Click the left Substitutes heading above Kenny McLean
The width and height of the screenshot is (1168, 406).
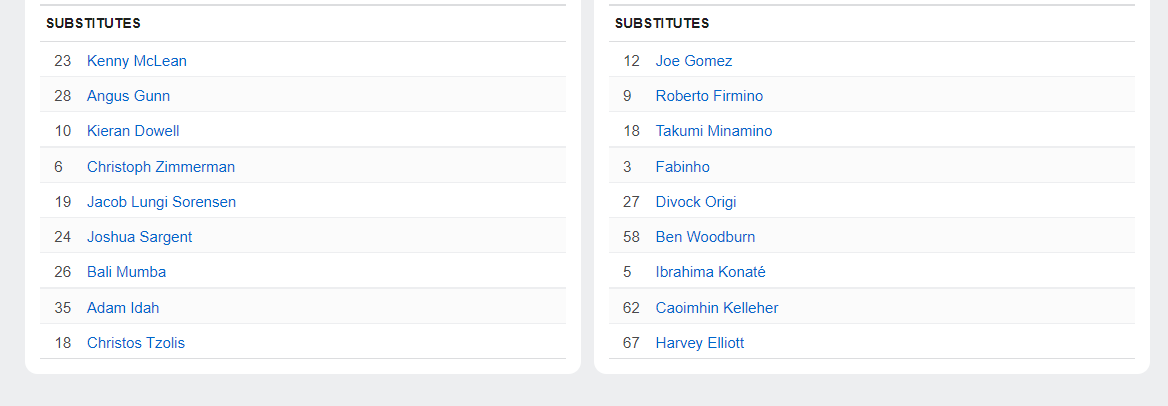pos(93,23)
